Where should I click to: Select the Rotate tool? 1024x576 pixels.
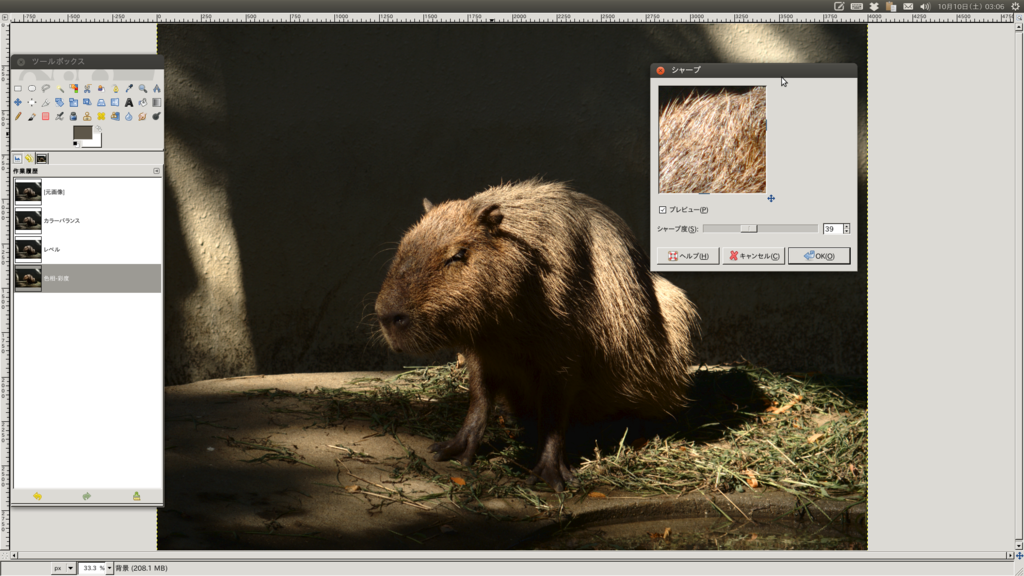[59, 103]
